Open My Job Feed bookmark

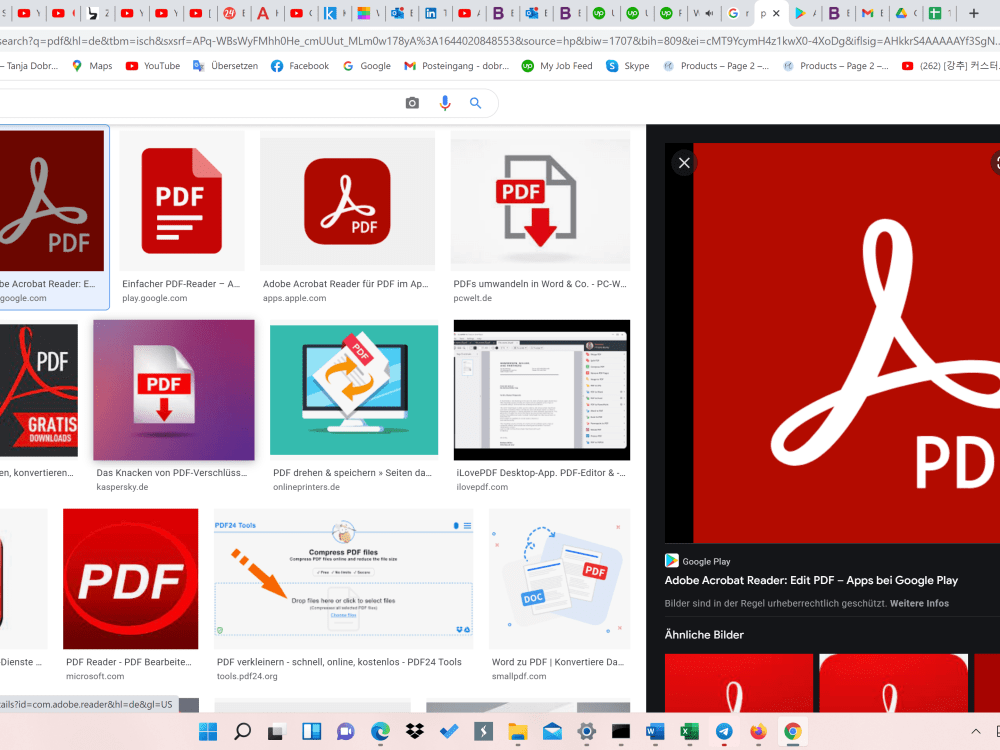click(557, 66)
